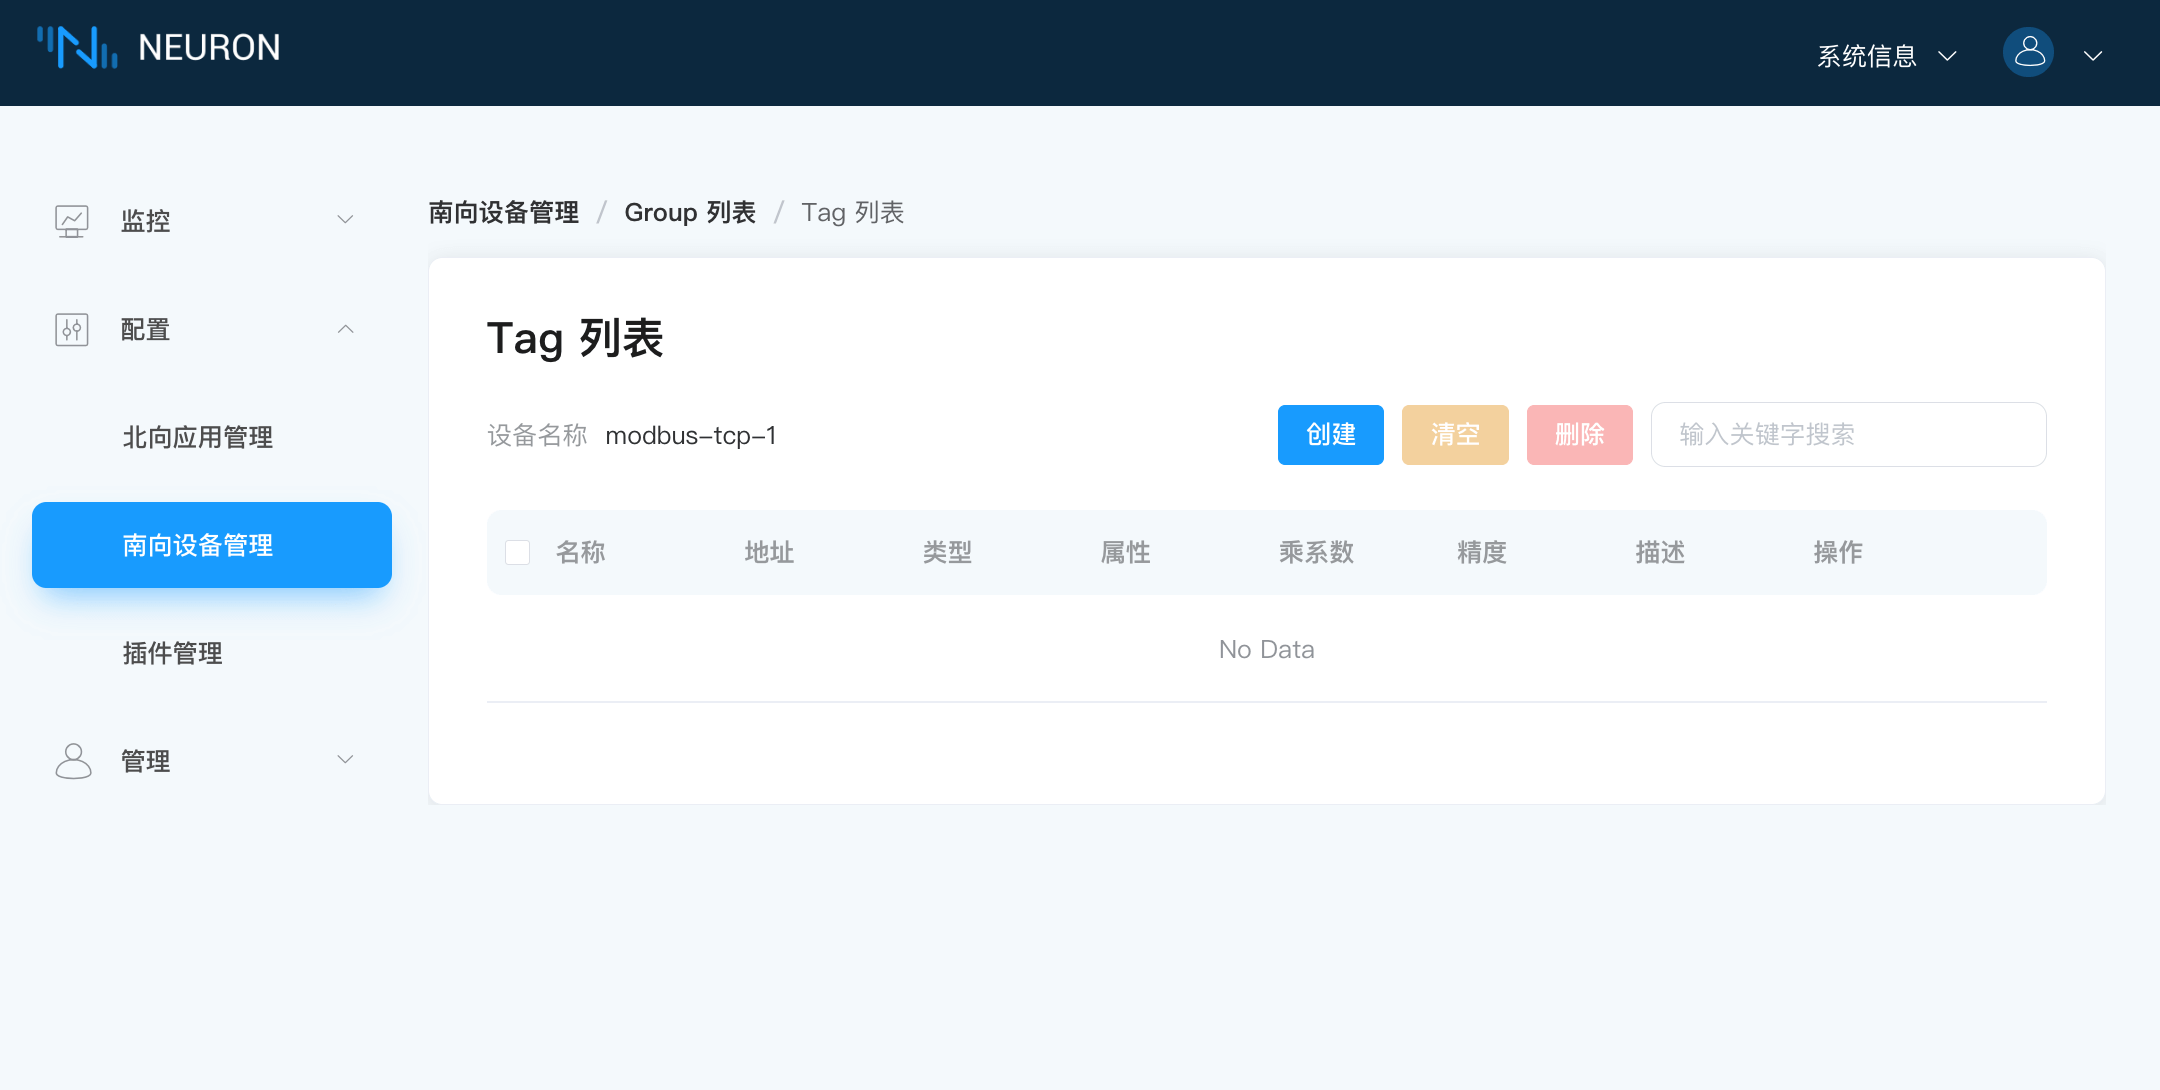Click the administration person icon in sidebar
This screenshot has height=1090, width=2160.
pos(72,761)
